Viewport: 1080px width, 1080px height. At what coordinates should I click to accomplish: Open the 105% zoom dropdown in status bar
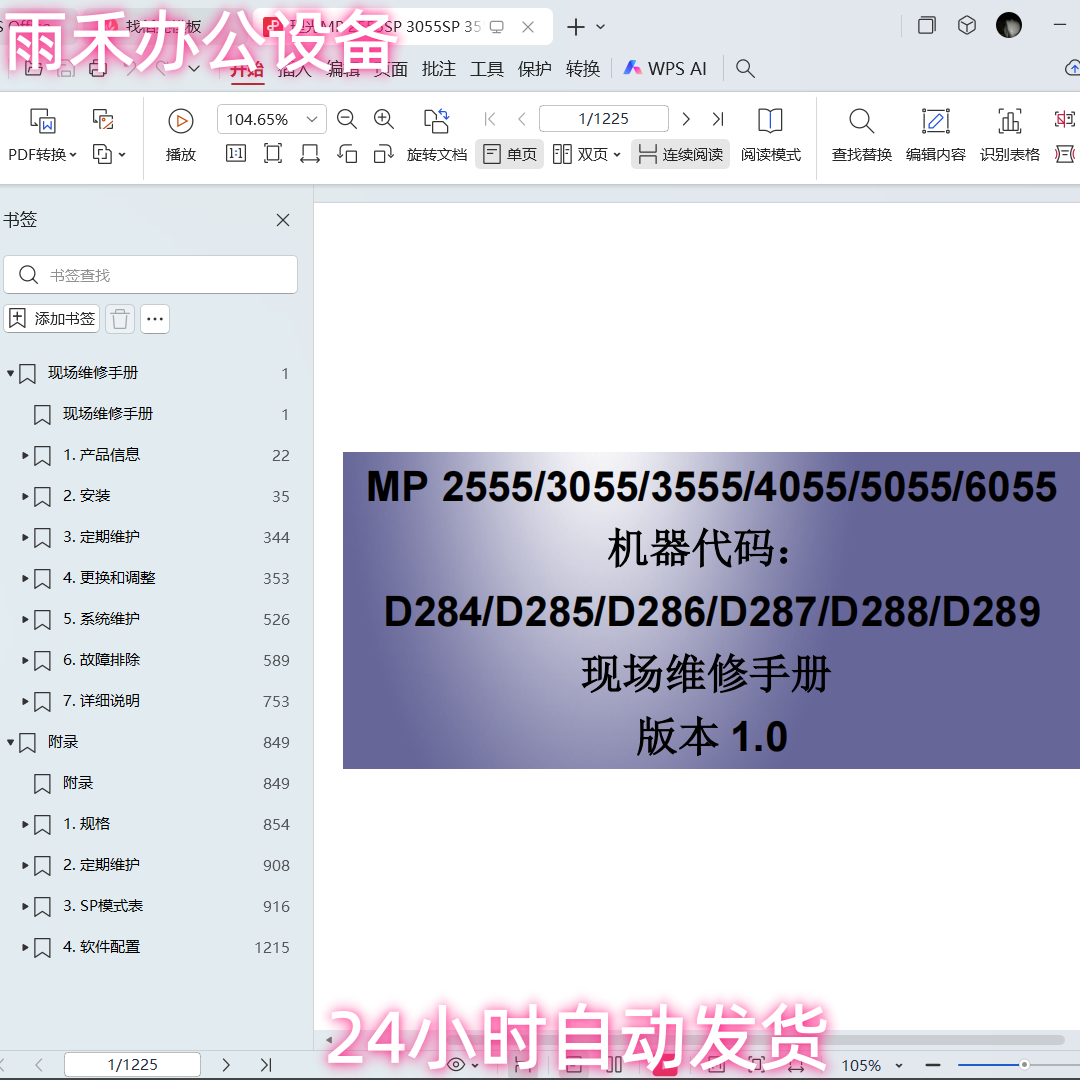899,1066
